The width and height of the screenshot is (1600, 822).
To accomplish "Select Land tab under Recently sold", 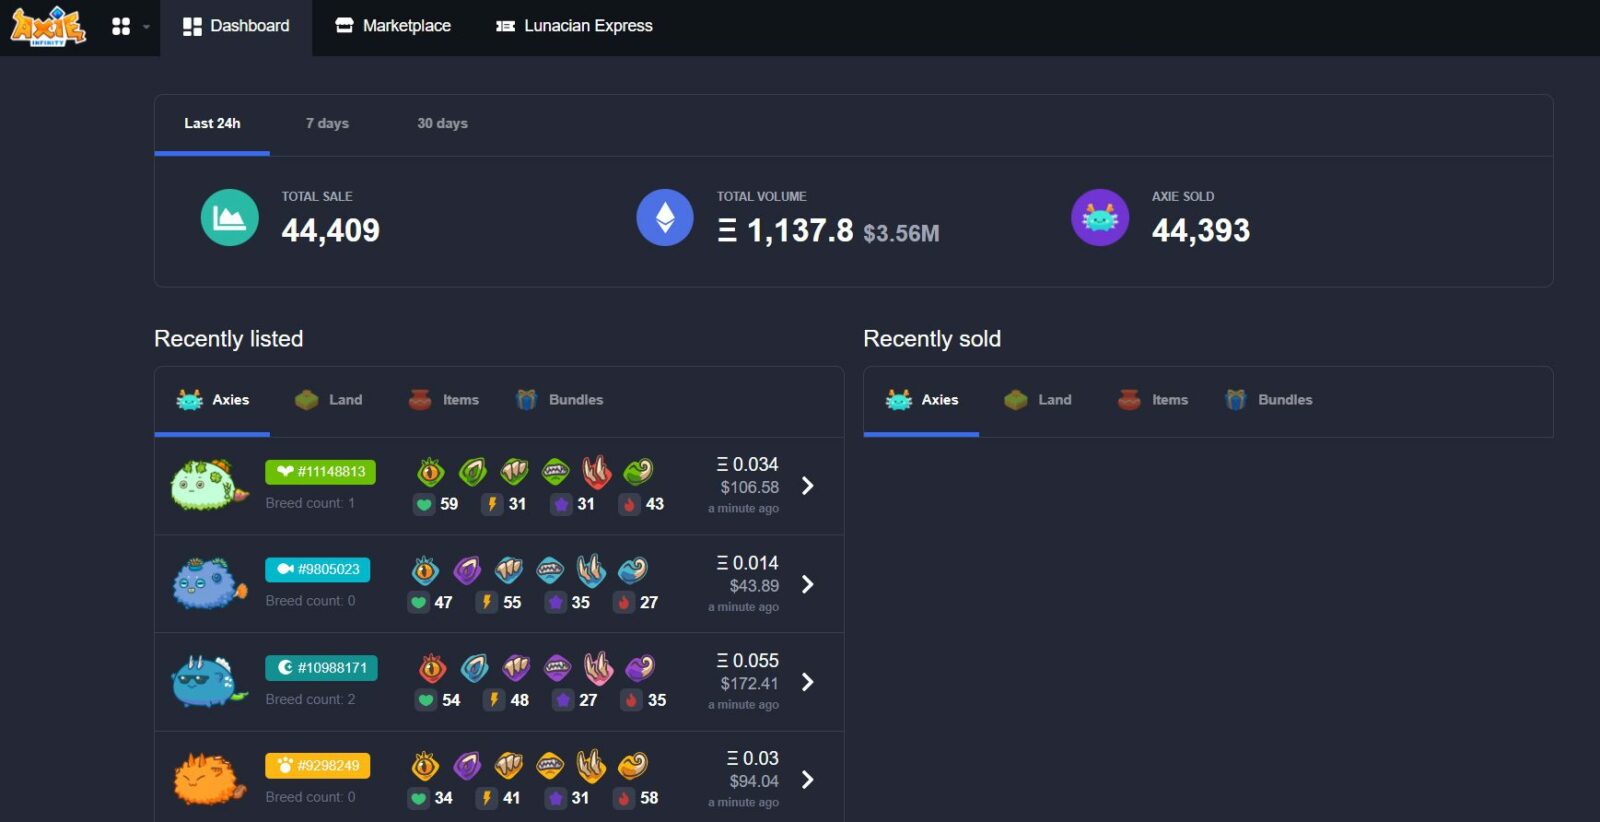I will 1037,400.
